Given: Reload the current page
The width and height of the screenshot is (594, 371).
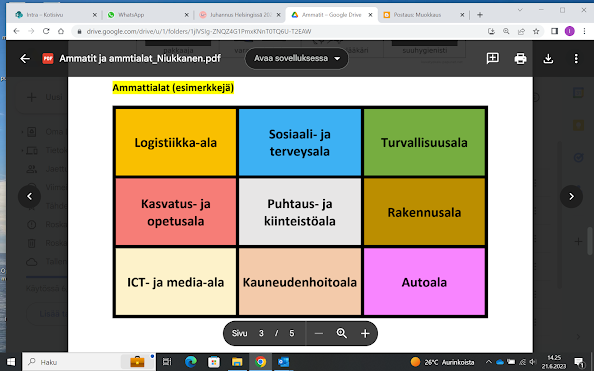Looking at the screenshot, I should click(46, 31).
